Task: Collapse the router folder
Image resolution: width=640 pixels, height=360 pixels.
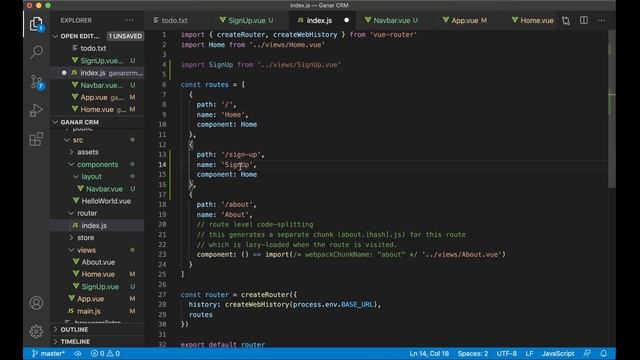Action: click(x=71, y=213)
